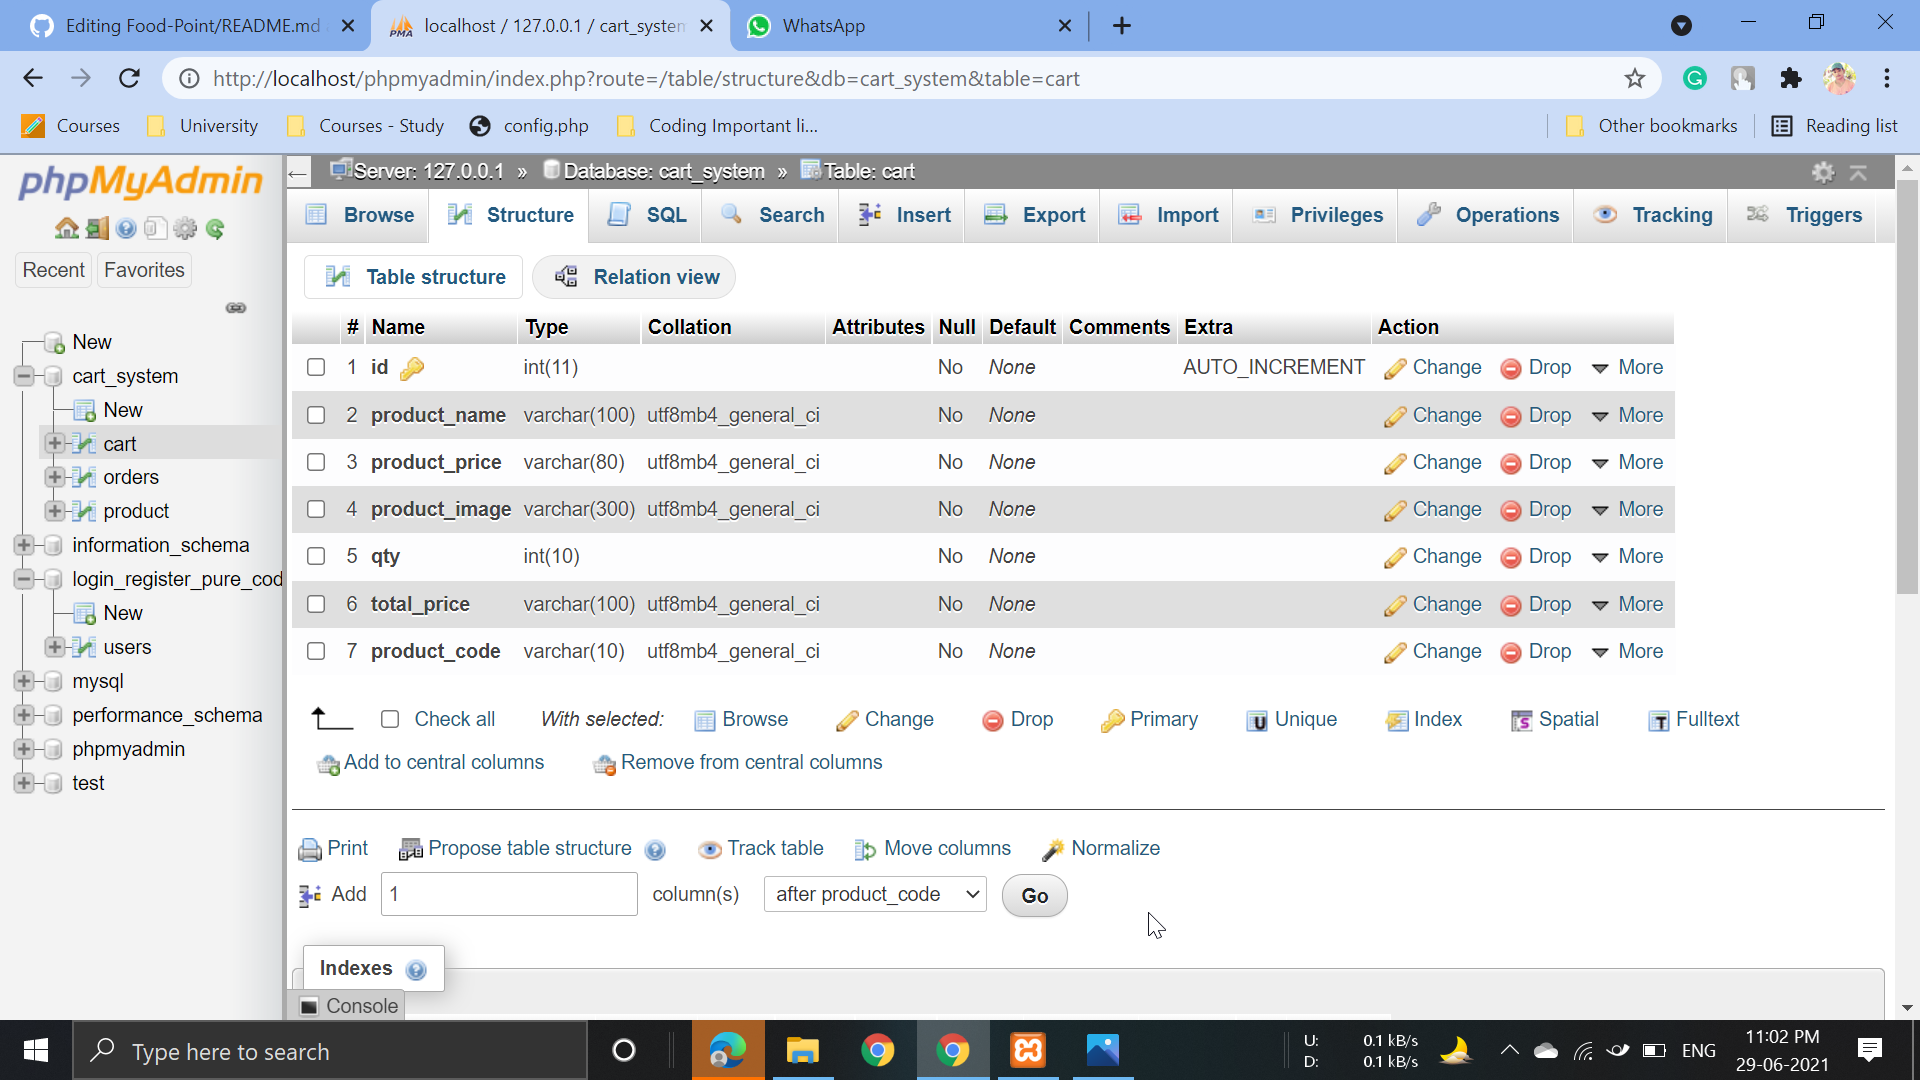
Task: Open the SQL tab icon
Action: [x=620, y=214]
